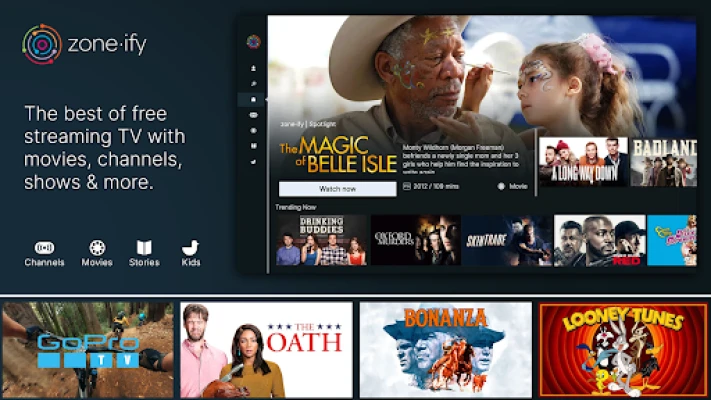
Task: Open The Oath movie tile
Action: click(267, 350)
